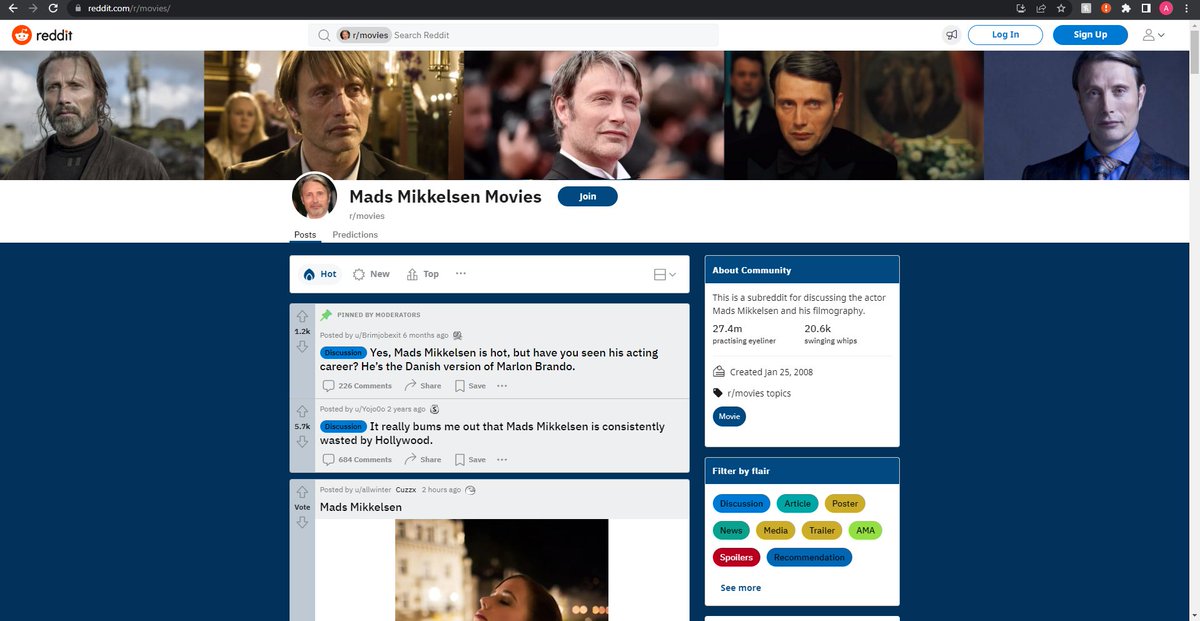This screenshot has height=621, width=1200.
Task: Upvote the Marlon Brando discussion post
Action: 302,317
